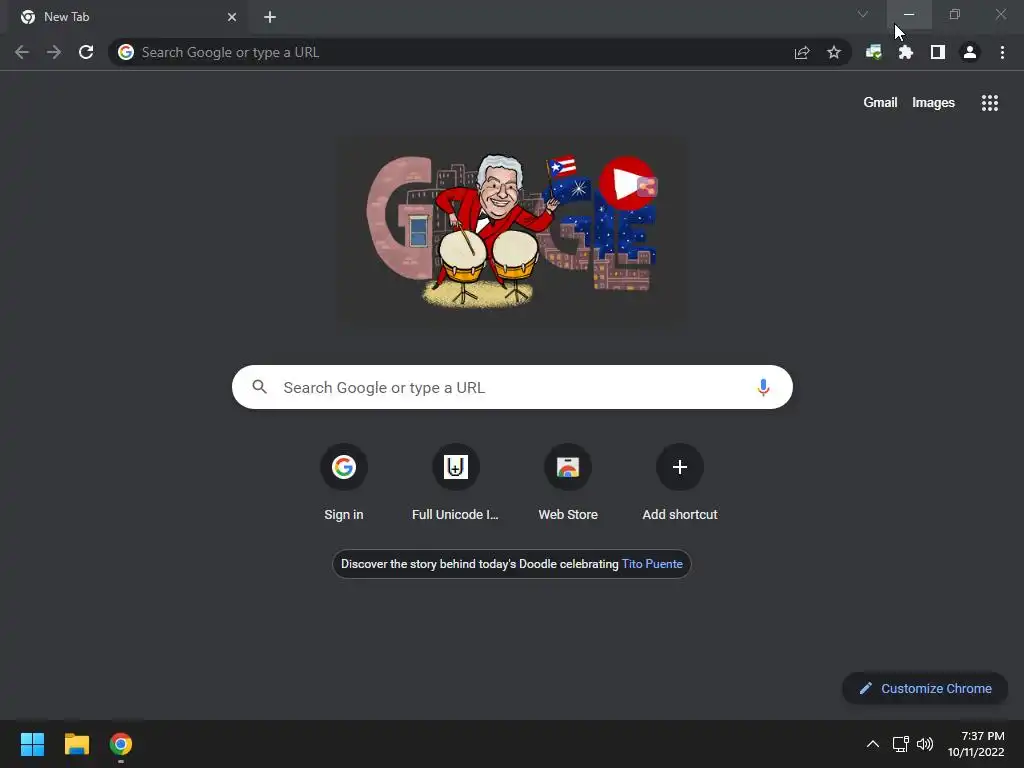Open the profile avatar menu
The width and height of the screenshot is (1024, 768).
click(x=970, y=52)
